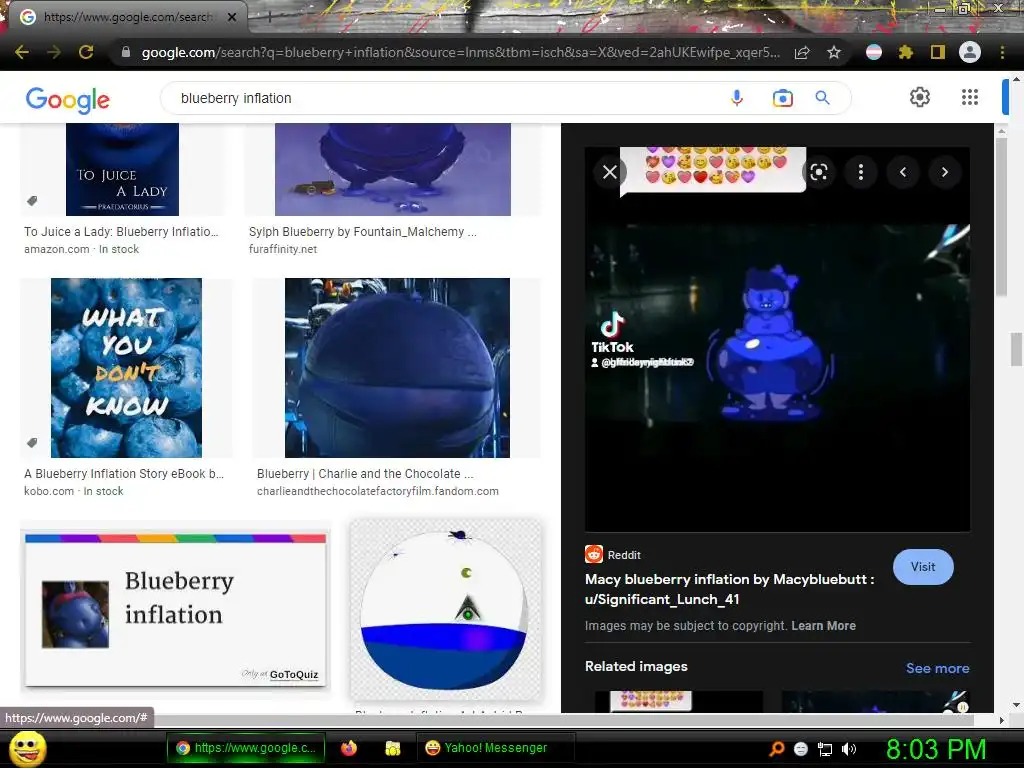Show previous image in preview panel

pyautogui.click(x=903, y=172)
